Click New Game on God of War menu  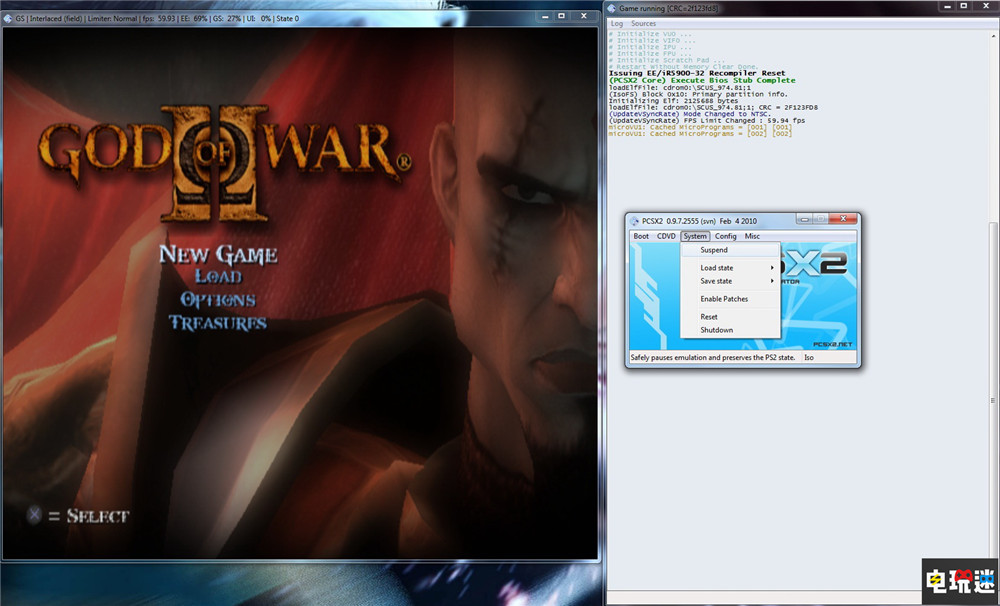pyautogui.click(x=218, y=254)
